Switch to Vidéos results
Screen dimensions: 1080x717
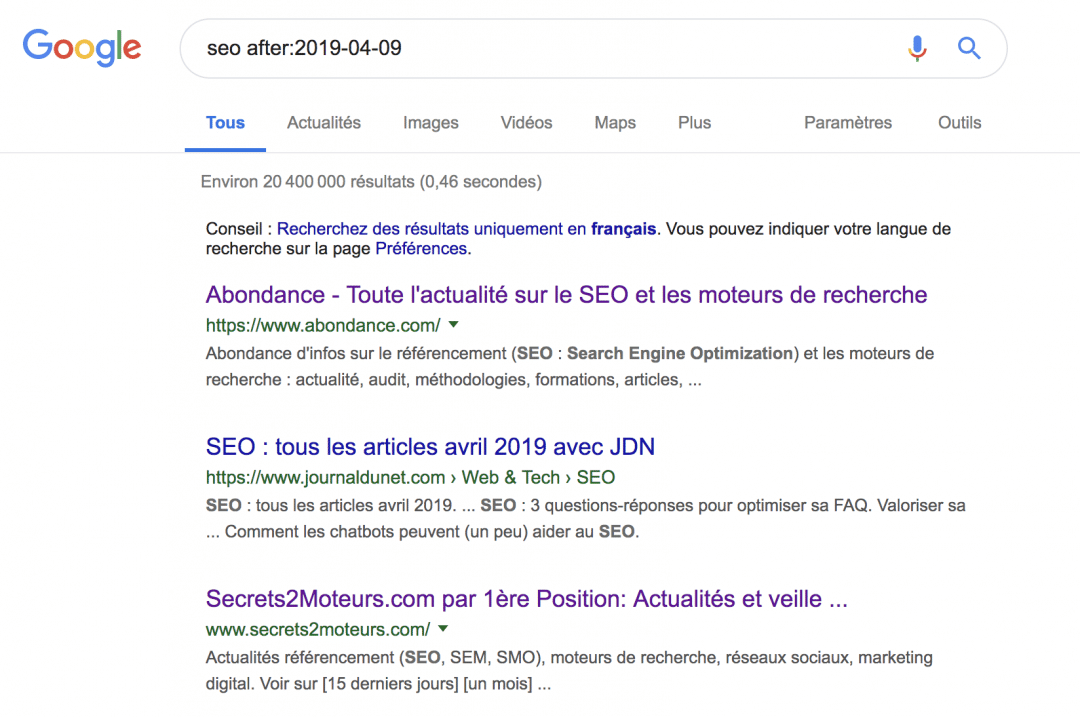(526, 122)
